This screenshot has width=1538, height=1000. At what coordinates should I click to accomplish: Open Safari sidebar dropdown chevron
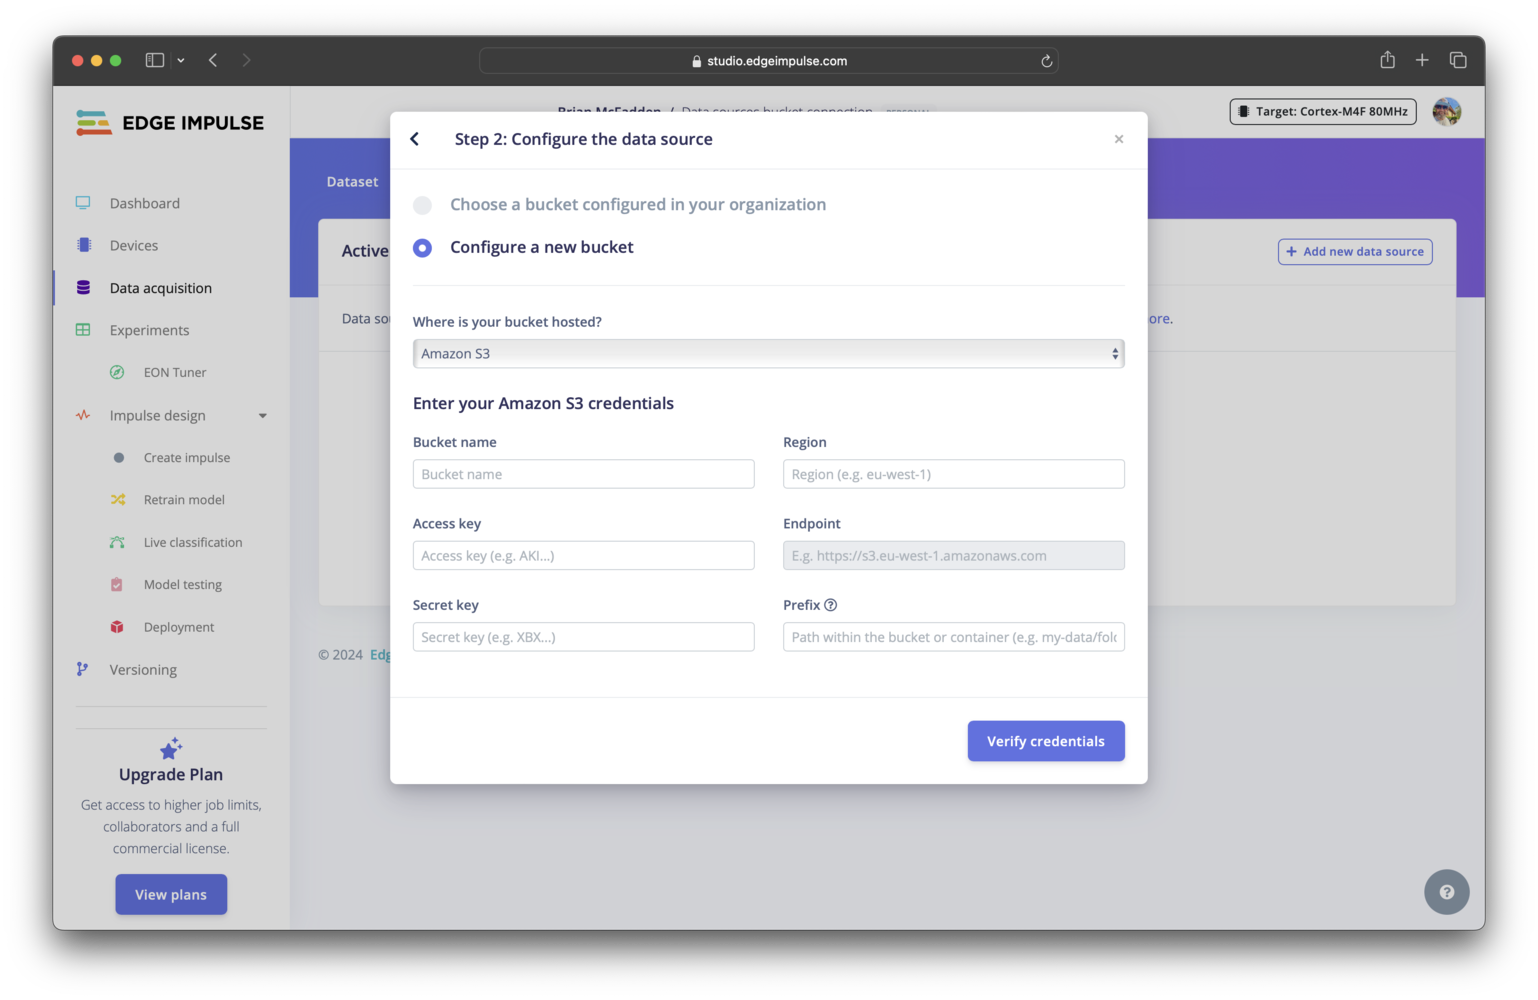(181, 60)
